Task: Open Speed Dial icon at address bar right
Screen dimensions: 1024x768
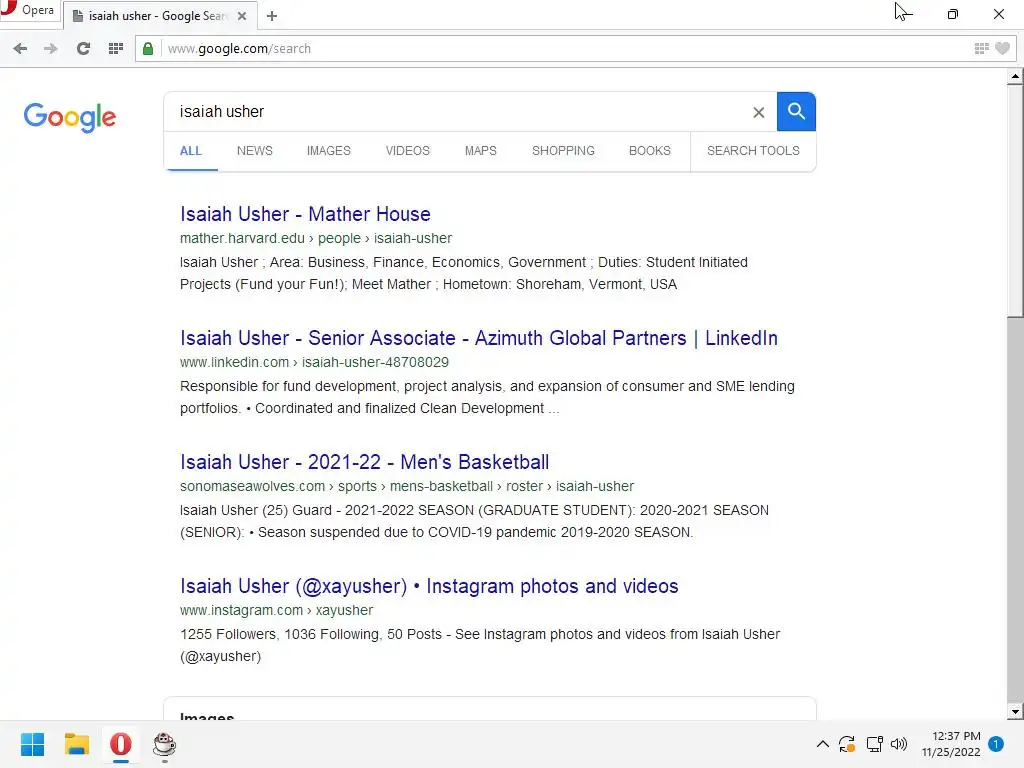Action: click(x=982, y=48)
